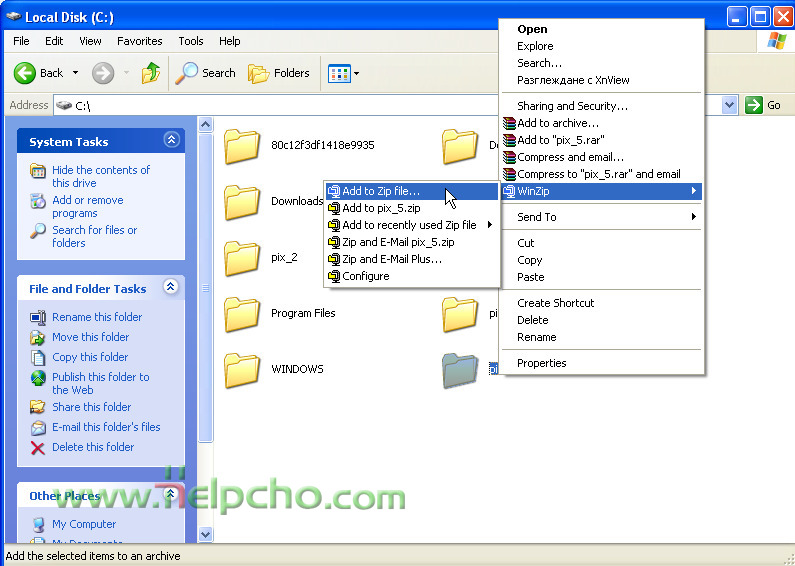The image size is (795, 566).
Task: Select Sharing and Security… entry
Action: 601,106
